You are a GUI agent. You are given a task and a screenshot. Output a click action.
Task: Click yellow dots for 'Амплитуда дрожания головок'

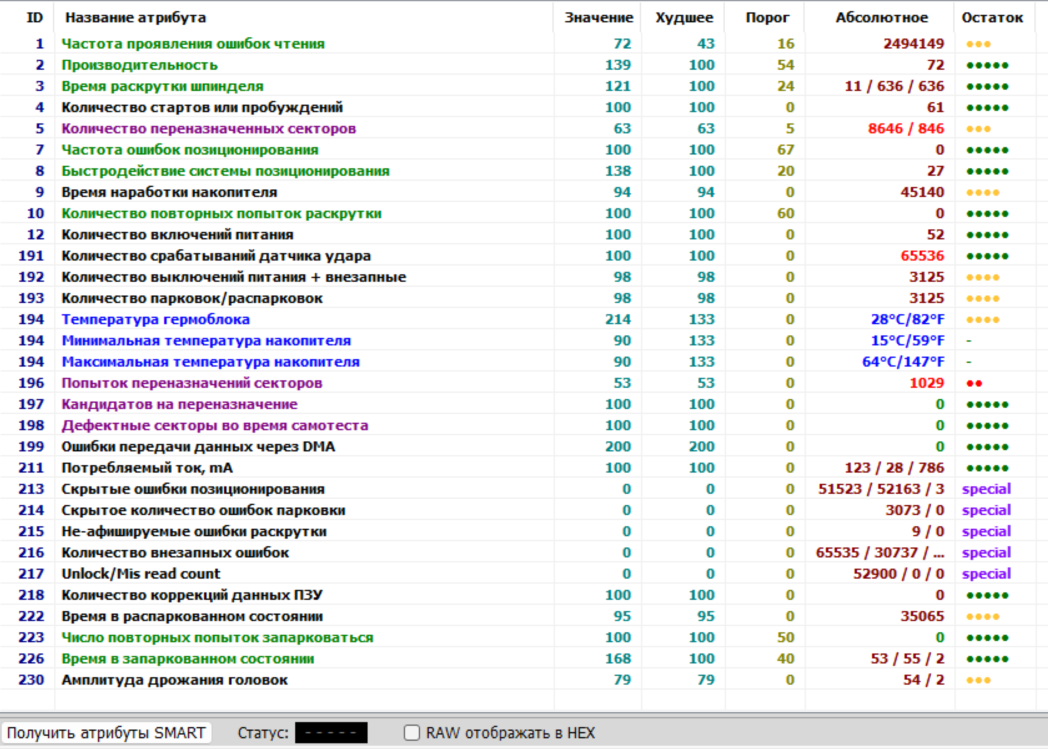click(x=978, y=680)
